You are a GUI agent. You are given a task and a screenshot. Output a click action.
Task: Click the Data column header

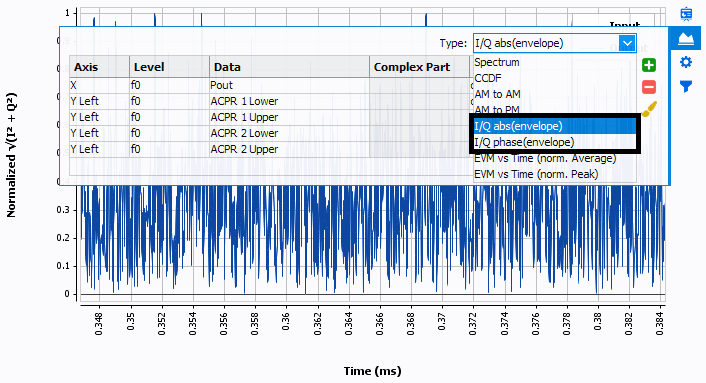[x=290, y=67]
